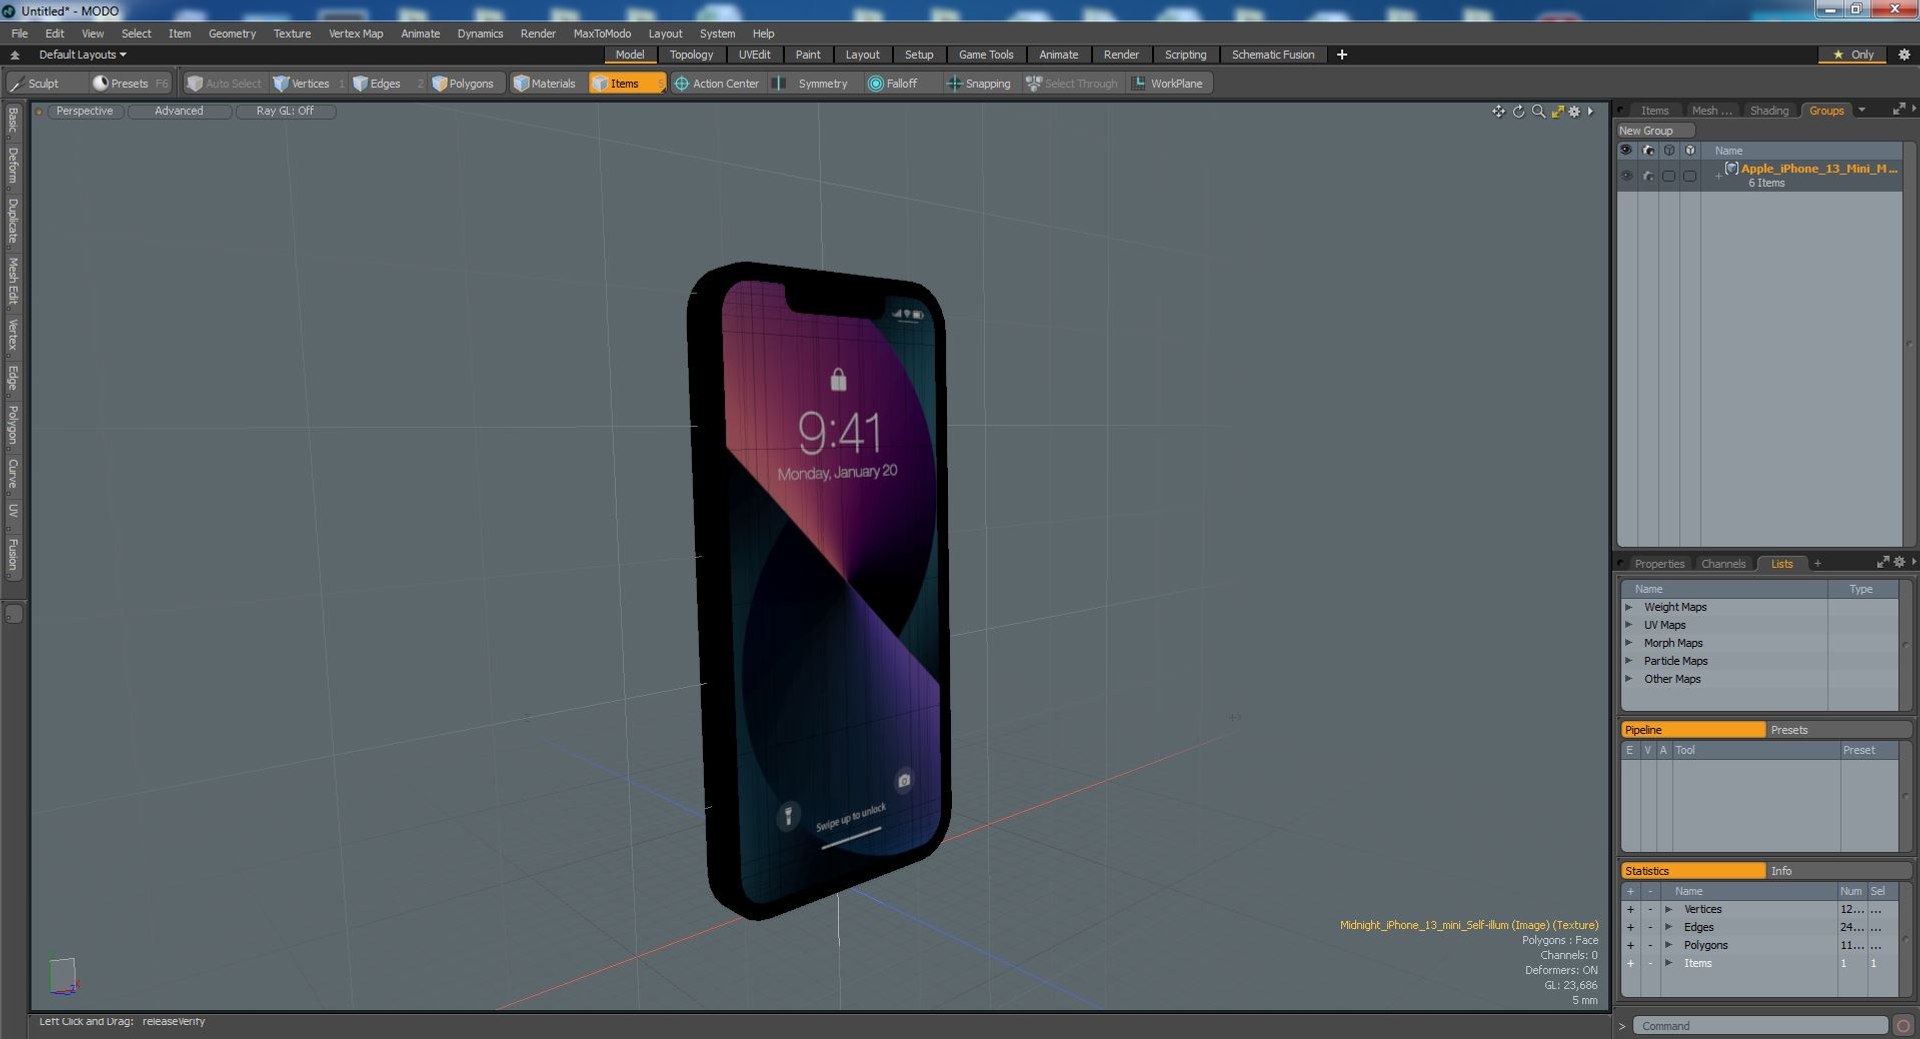Show the Presets section beside Pipeline
The image size is (1920, 1039).
(1838, 730)
